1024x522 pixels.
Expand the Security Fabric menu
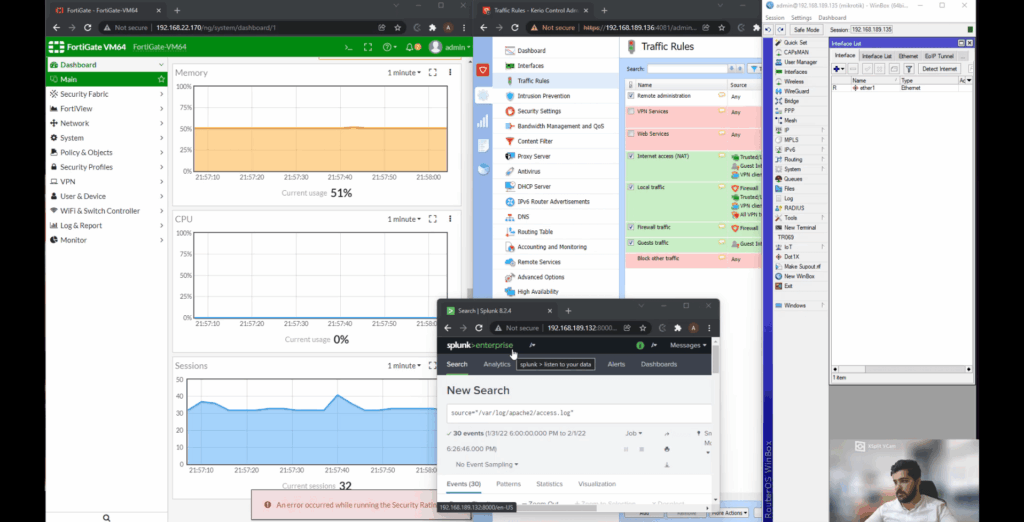[107, 94]
